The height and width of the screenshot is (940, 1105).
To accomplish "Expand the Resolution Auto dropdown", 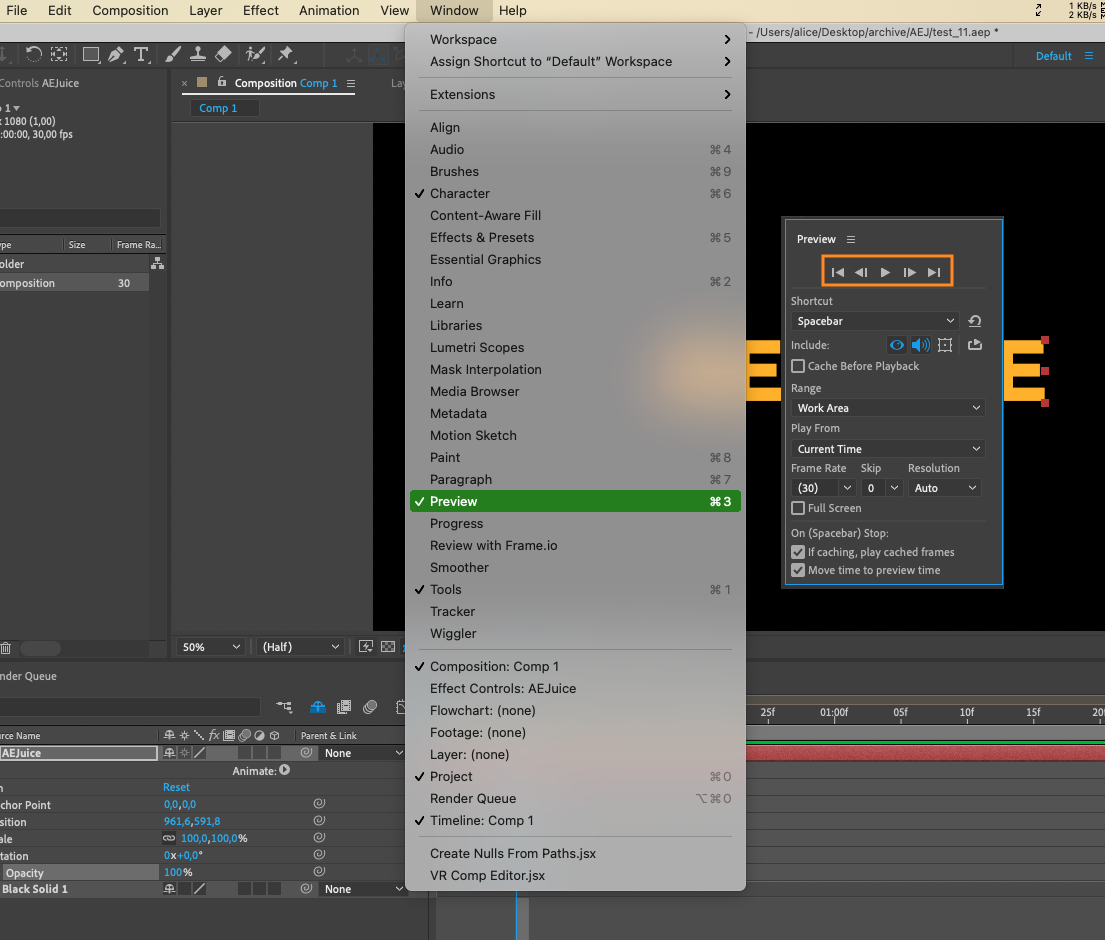I will pyautogui.click(x=944, y=488).
